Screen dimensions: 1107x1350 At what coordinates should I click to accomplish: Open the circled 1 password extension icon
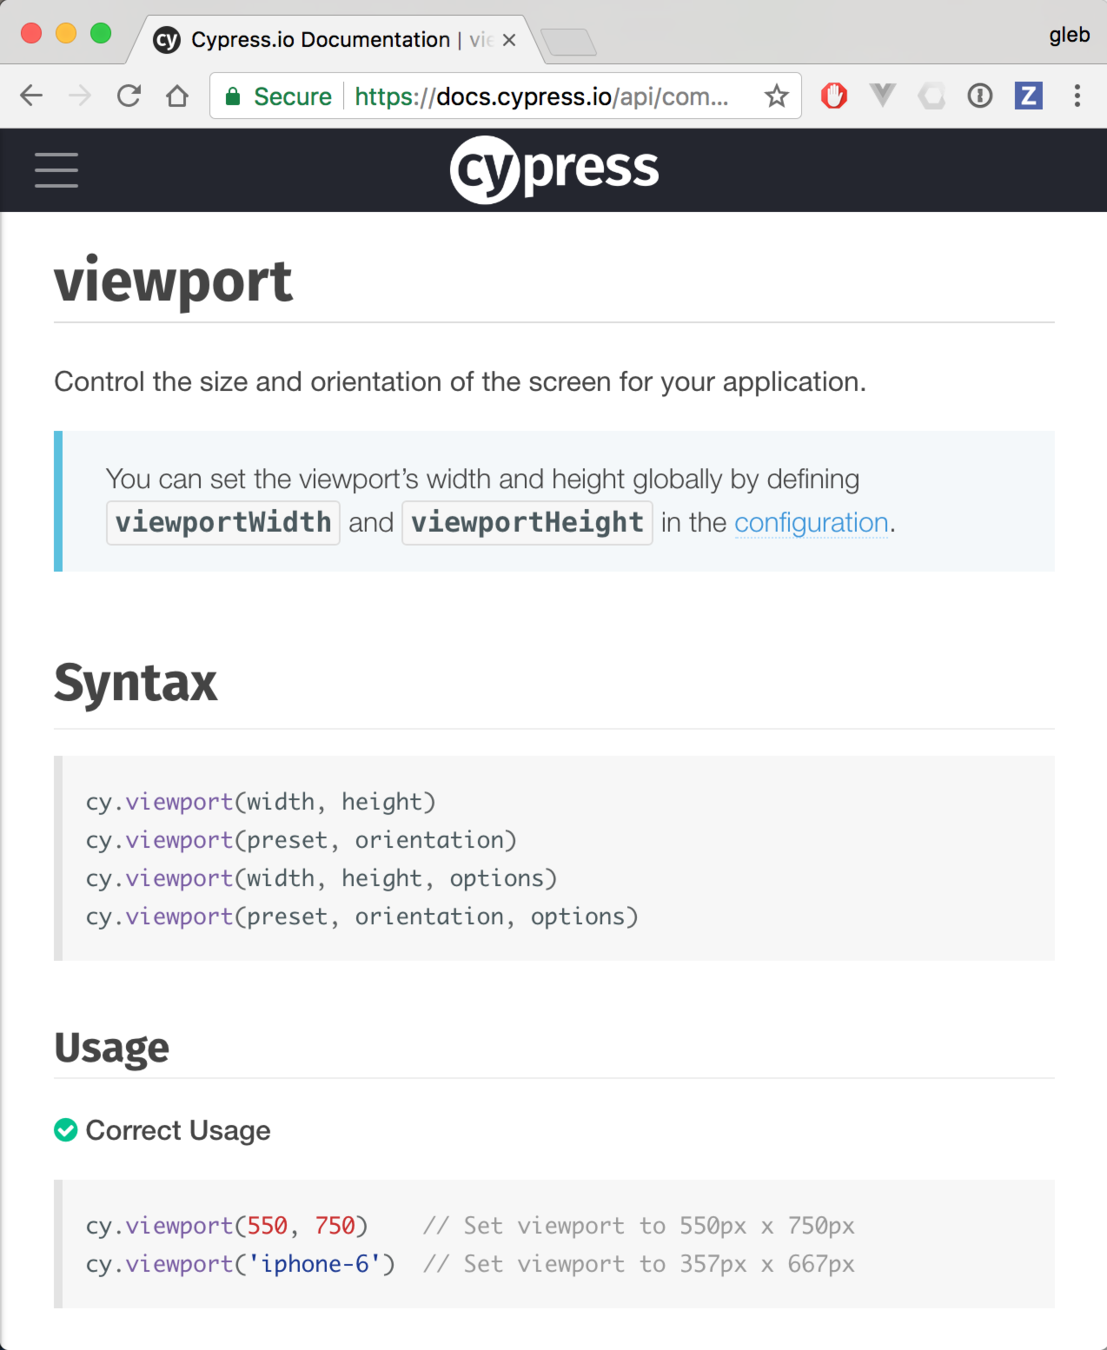(980, 96)
